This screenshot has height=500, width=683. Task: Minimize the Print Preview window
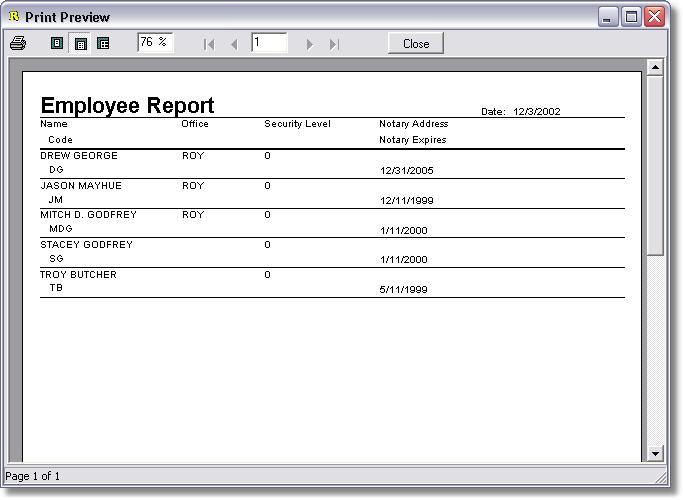(x=608, y=17)
